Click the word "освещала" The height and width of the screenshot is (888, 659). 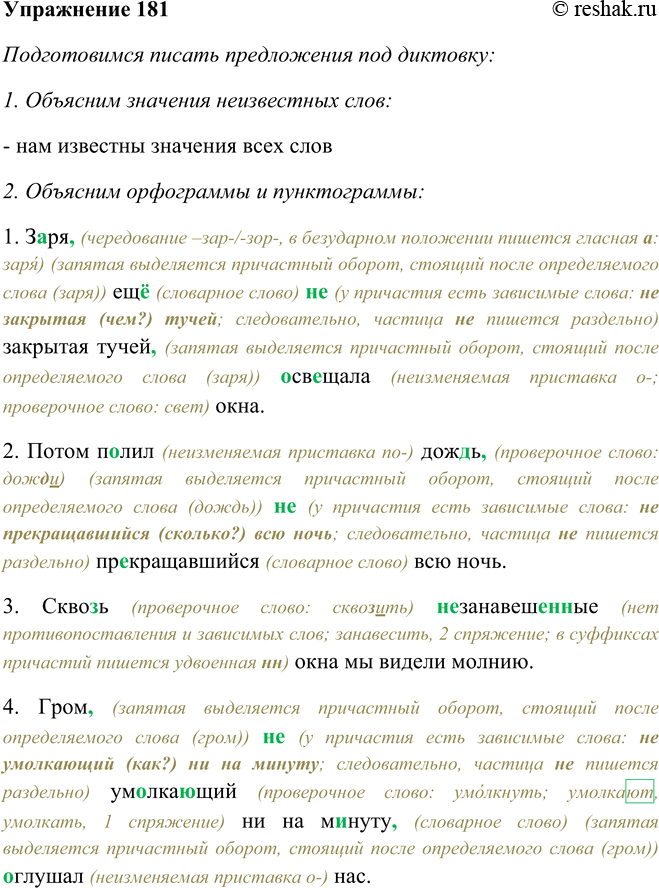coord(326,377)
